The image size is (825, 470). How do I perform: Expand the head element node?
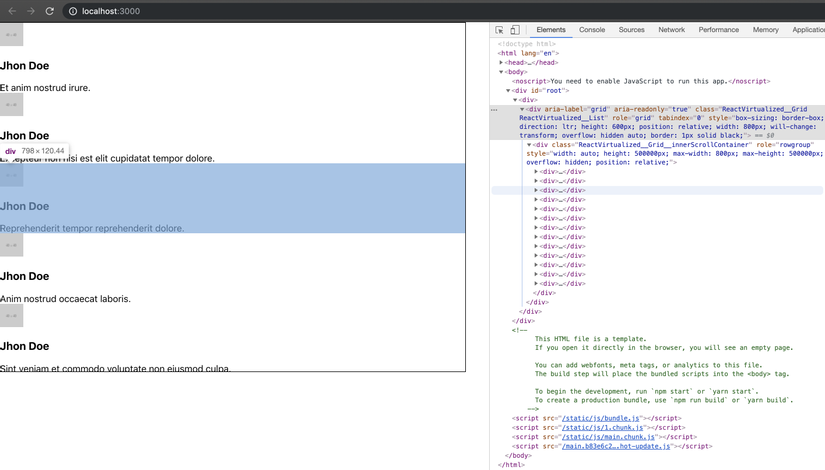pyautogui.click(x=502, y=63)
